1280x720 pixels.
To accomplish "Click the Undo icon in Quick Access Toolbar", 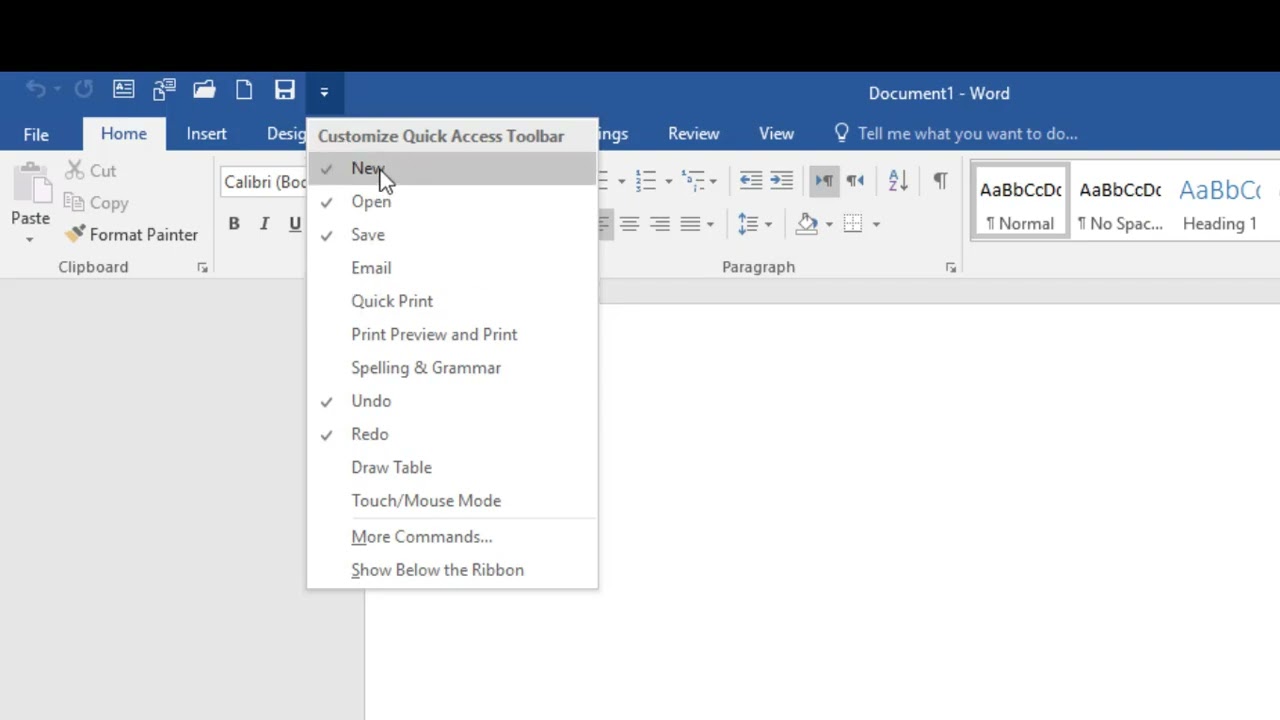I will pos(35,90).
